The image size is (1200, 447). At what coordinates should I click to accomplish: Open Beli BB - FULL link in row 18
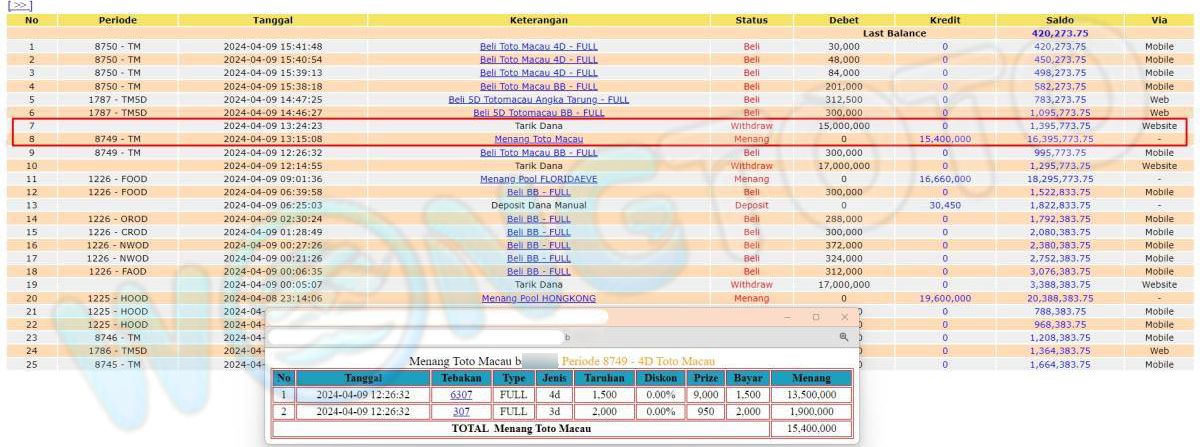click(538, 271)
